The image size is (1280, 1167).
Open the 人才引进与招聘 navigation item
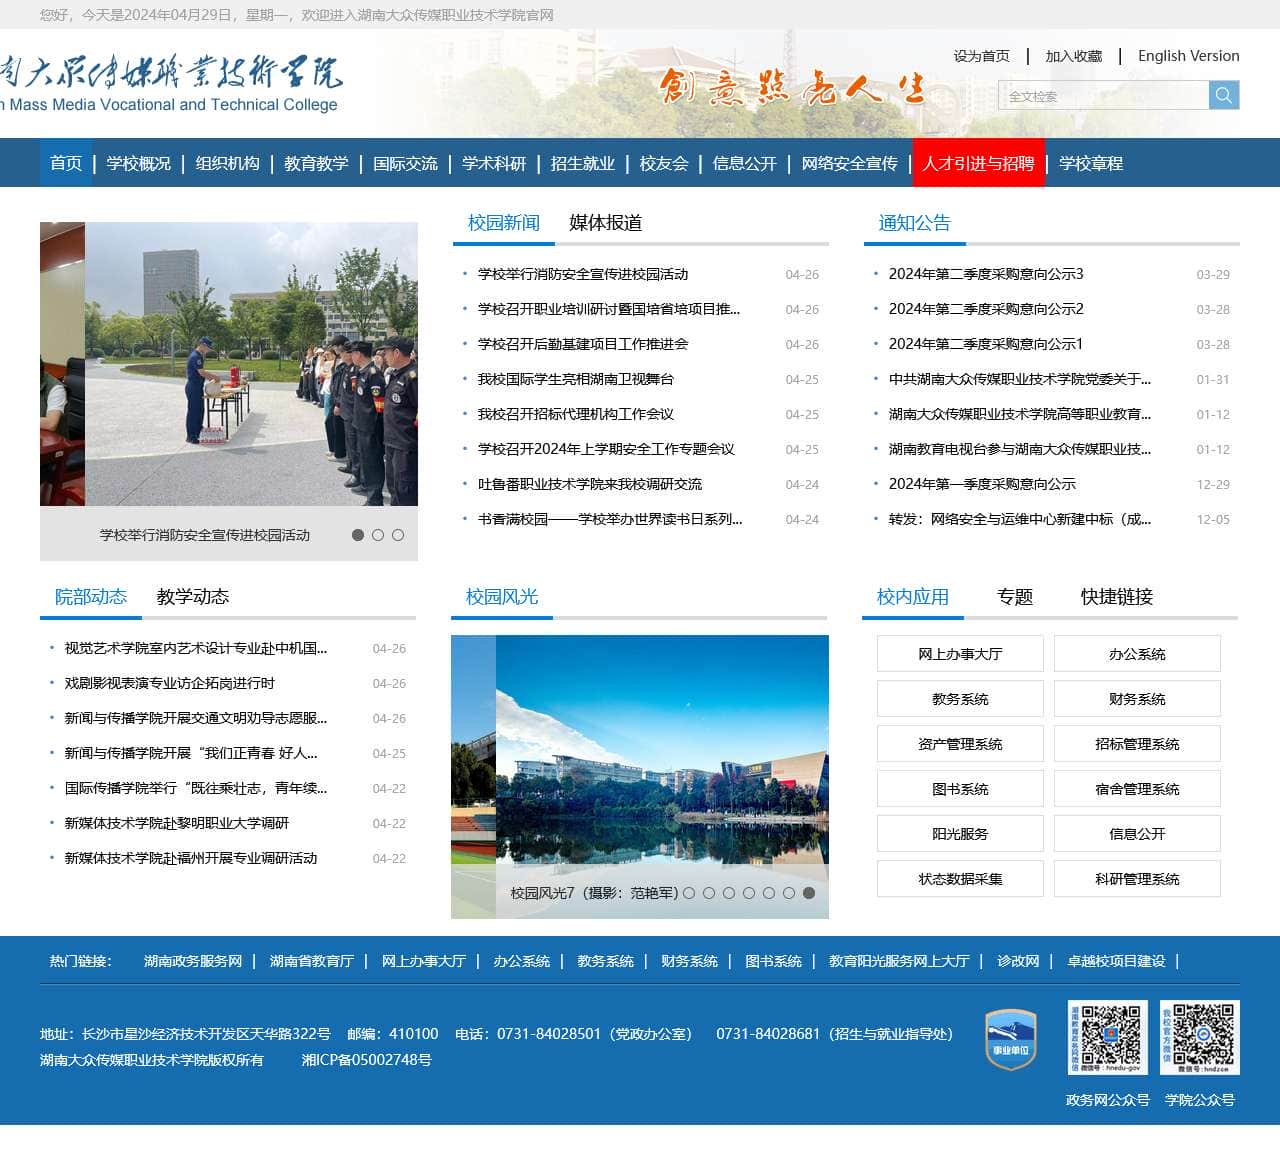(978, 163)
